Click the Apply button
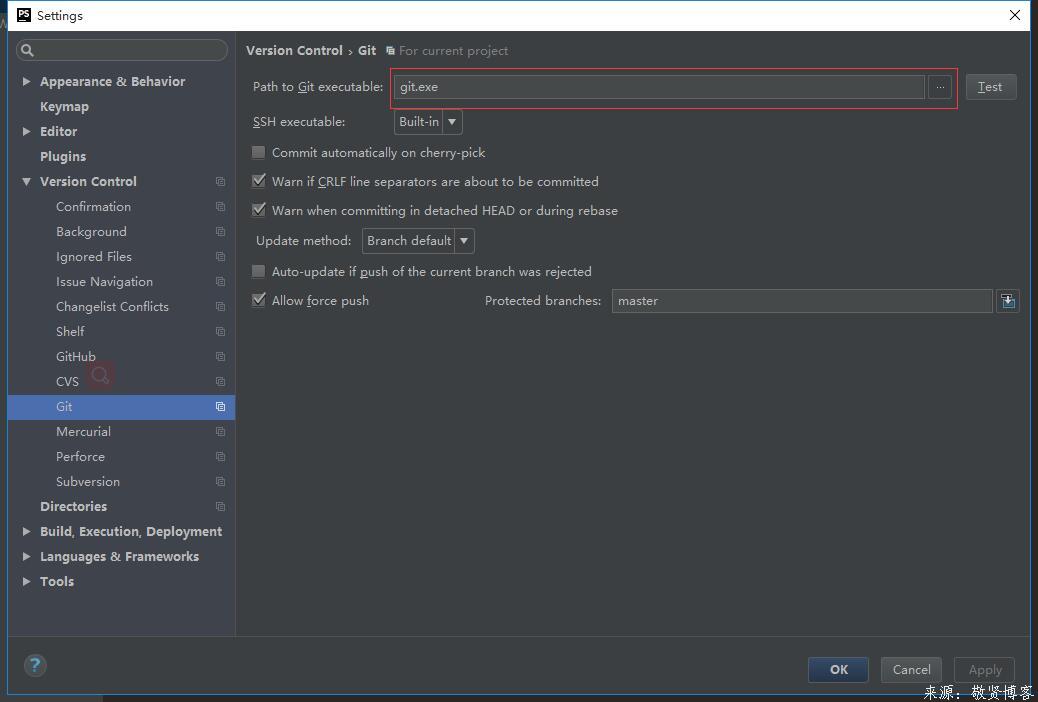This screenshot has height=702, width=1038. pos(984,670)
